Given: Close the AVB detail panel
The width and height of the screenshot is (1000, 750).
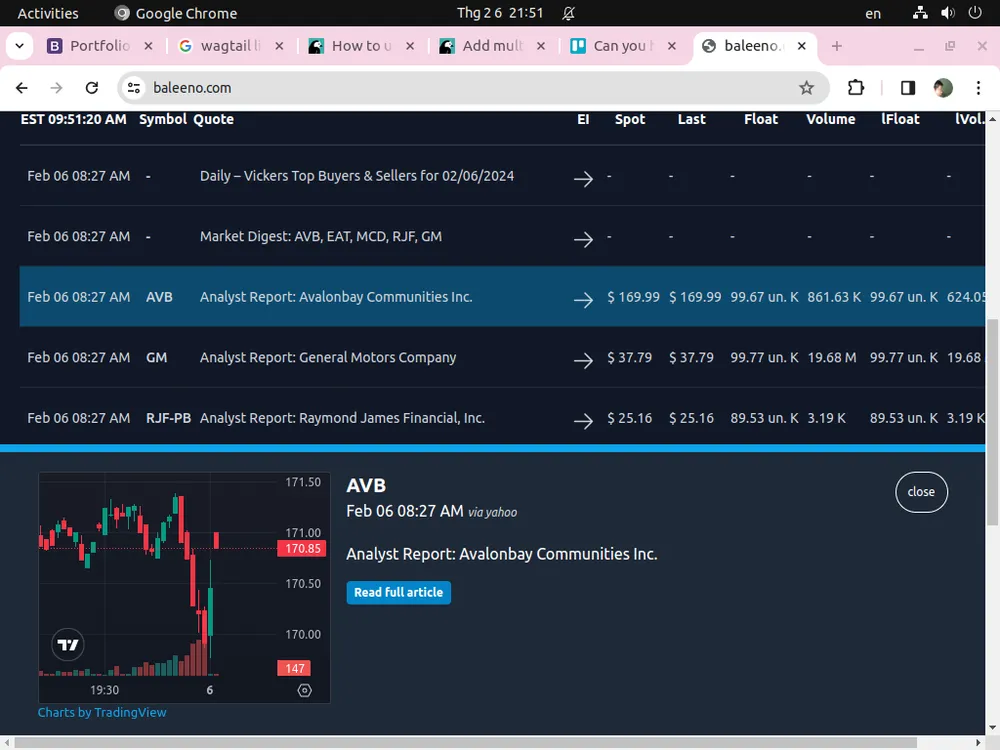Looking at the screenshot, I should coord(921,492).
